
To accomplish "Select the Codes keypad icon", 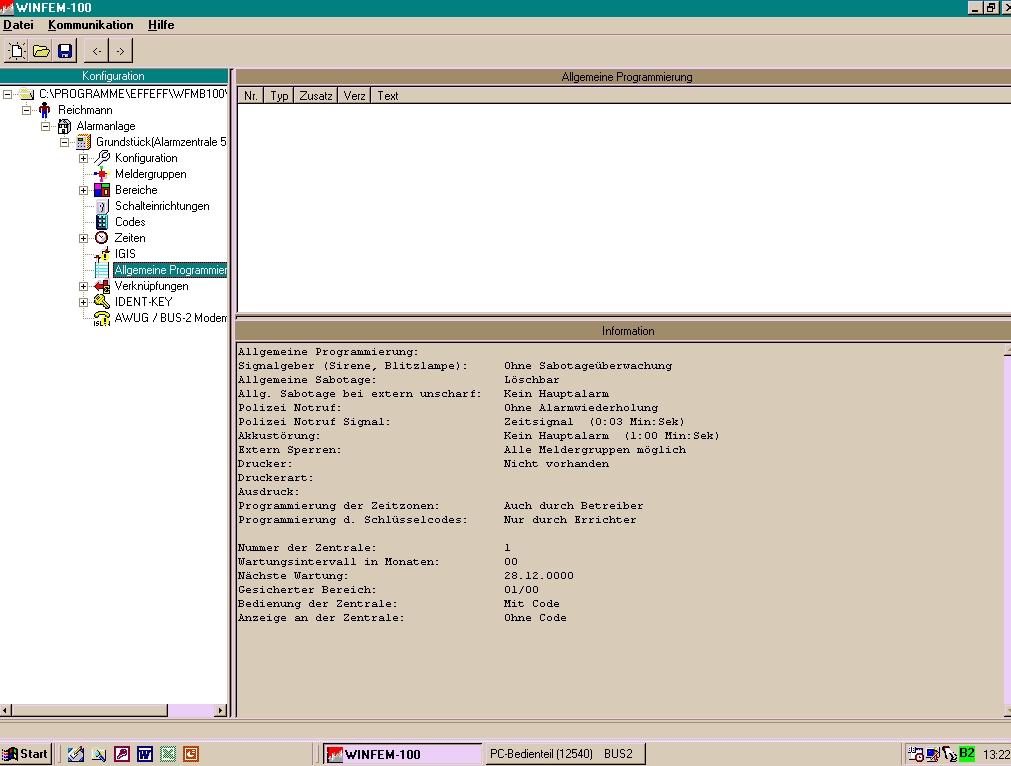I will point(102,222).
